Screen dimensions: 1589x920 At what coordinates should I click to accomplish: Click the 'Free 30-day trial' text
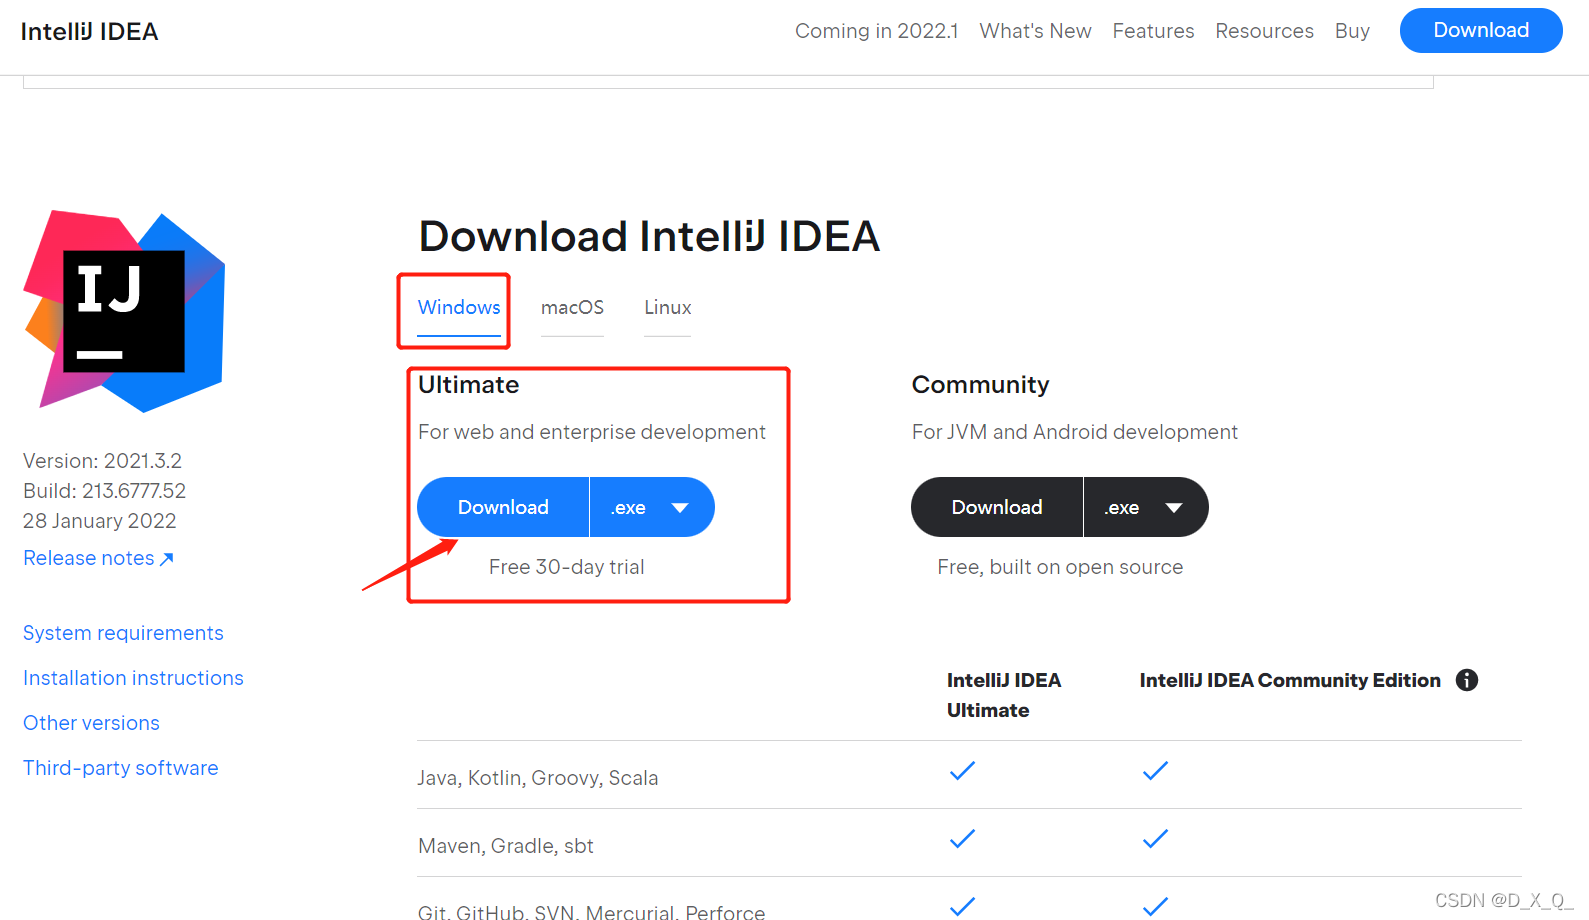[x=566, y=567]
